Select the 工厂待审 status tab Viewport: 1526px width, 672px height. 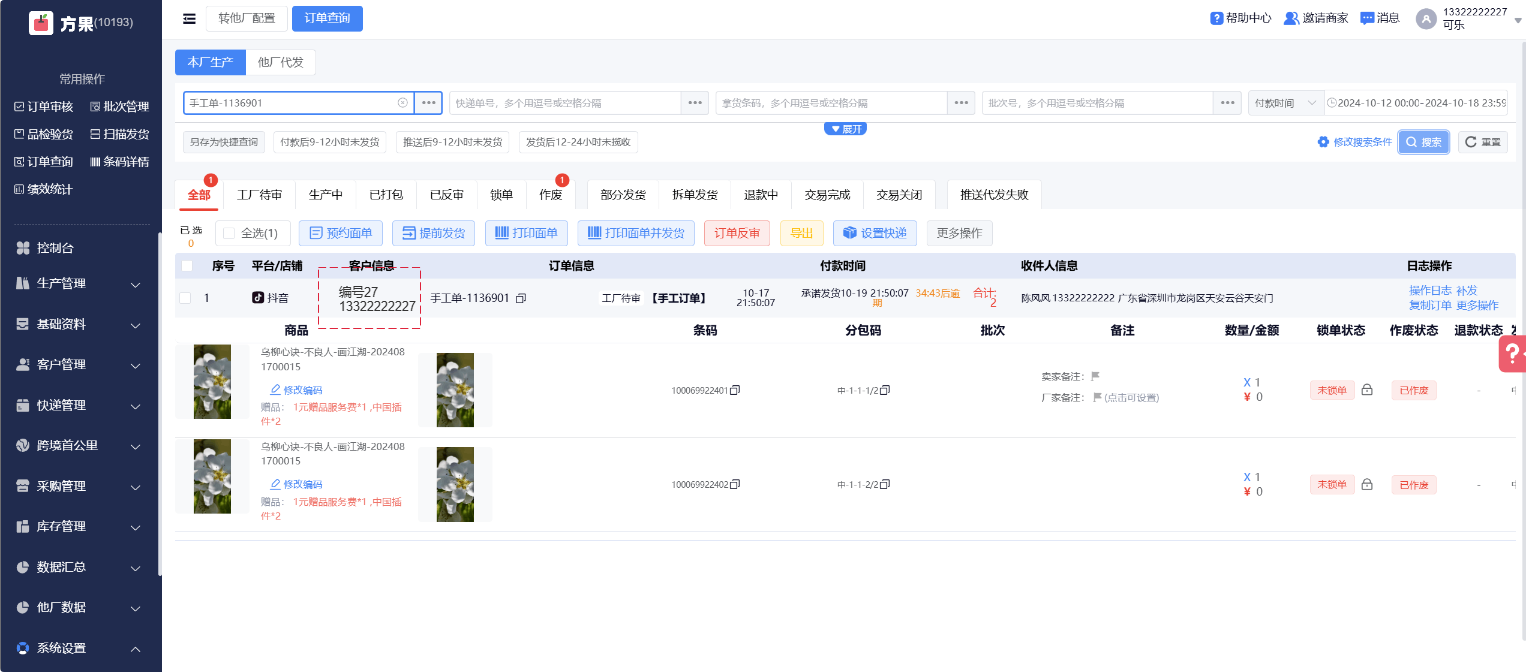[x=259, y=195]
